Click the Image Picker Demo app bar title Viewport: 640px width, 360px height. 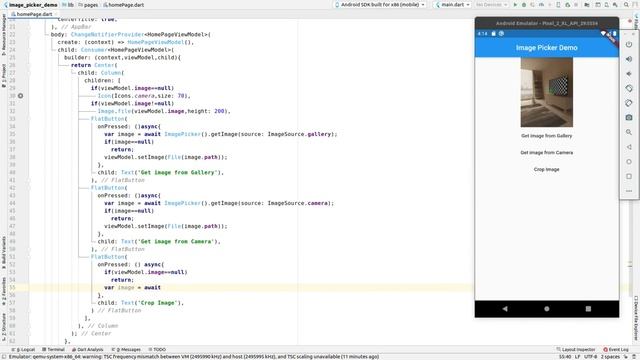(x=547, y=48)
